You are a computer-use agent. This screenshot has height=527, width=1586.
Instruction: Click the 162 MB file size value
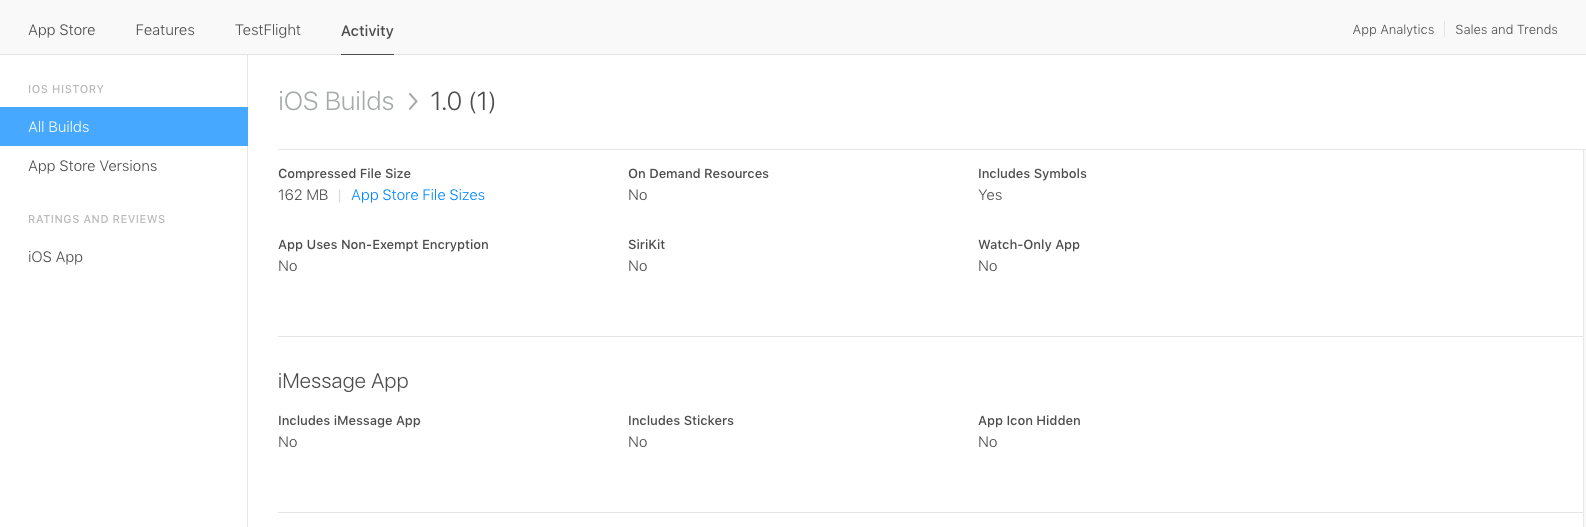click(x=303, y=195)
